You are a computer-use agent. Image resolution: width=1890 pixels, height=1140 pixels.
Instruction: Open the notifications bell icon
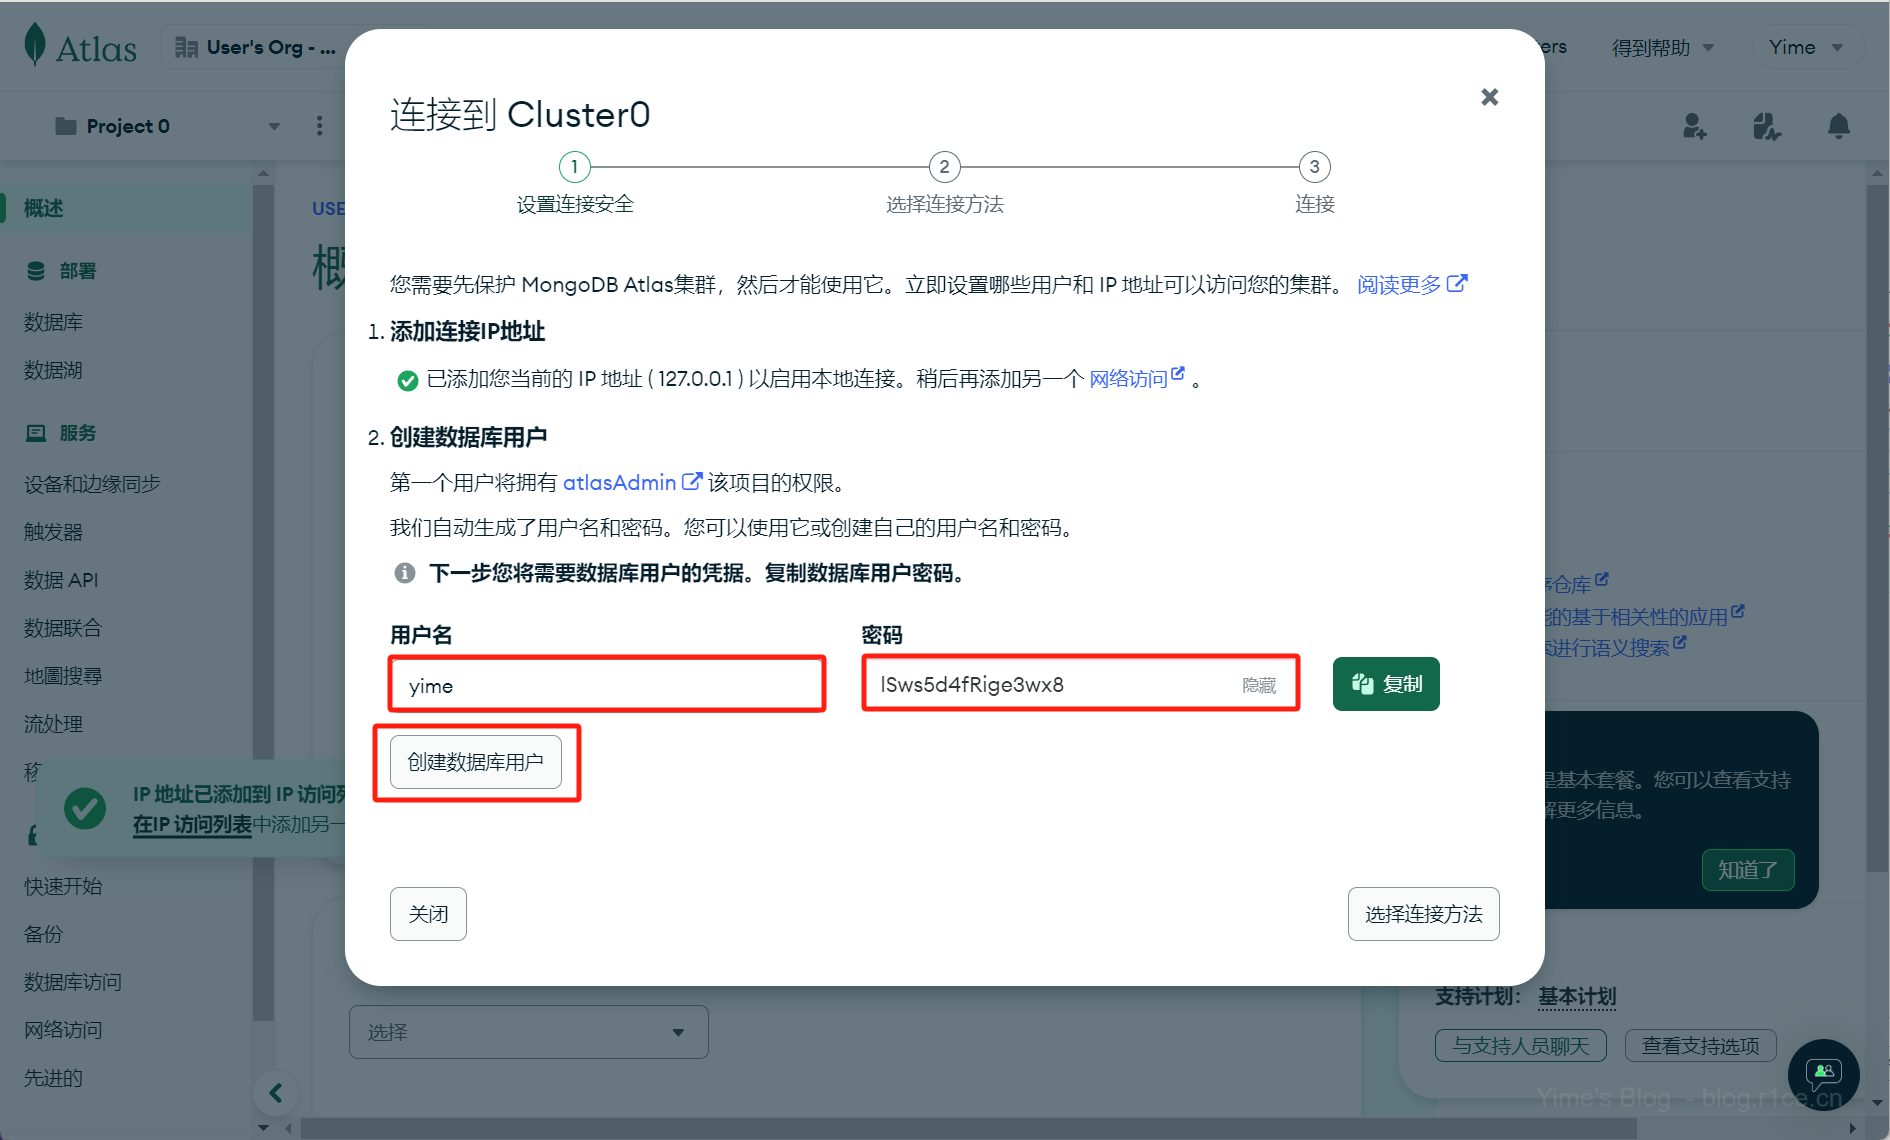[x=1838, y=126]
